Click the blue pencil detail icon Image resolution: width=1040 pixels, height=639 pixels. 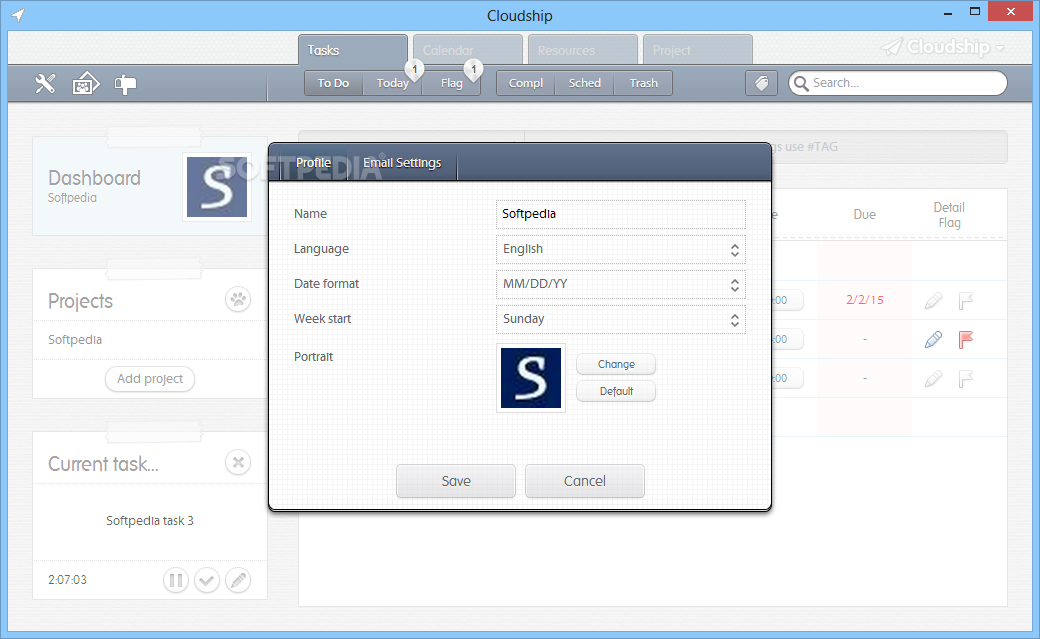[x=933, y=339]
